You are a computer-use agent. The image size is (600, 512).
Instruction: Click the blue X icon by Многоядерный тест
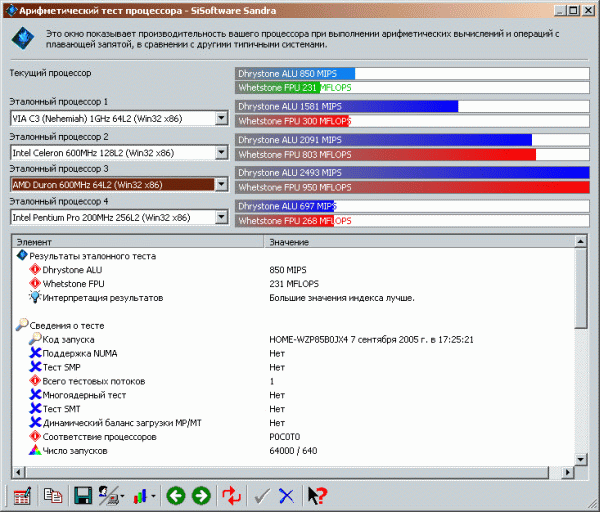tap(35, 395)
